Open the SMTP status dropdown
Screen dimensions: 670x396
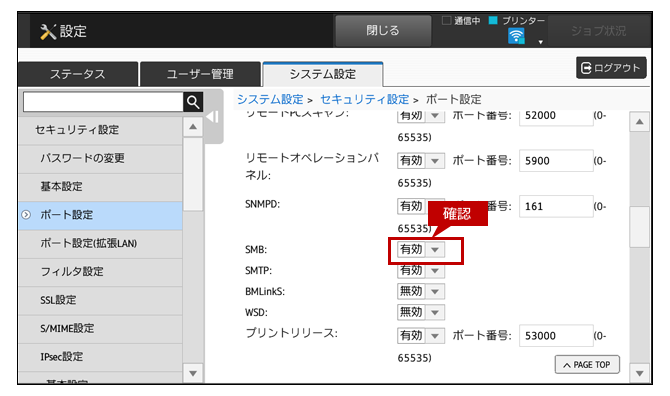421,270
